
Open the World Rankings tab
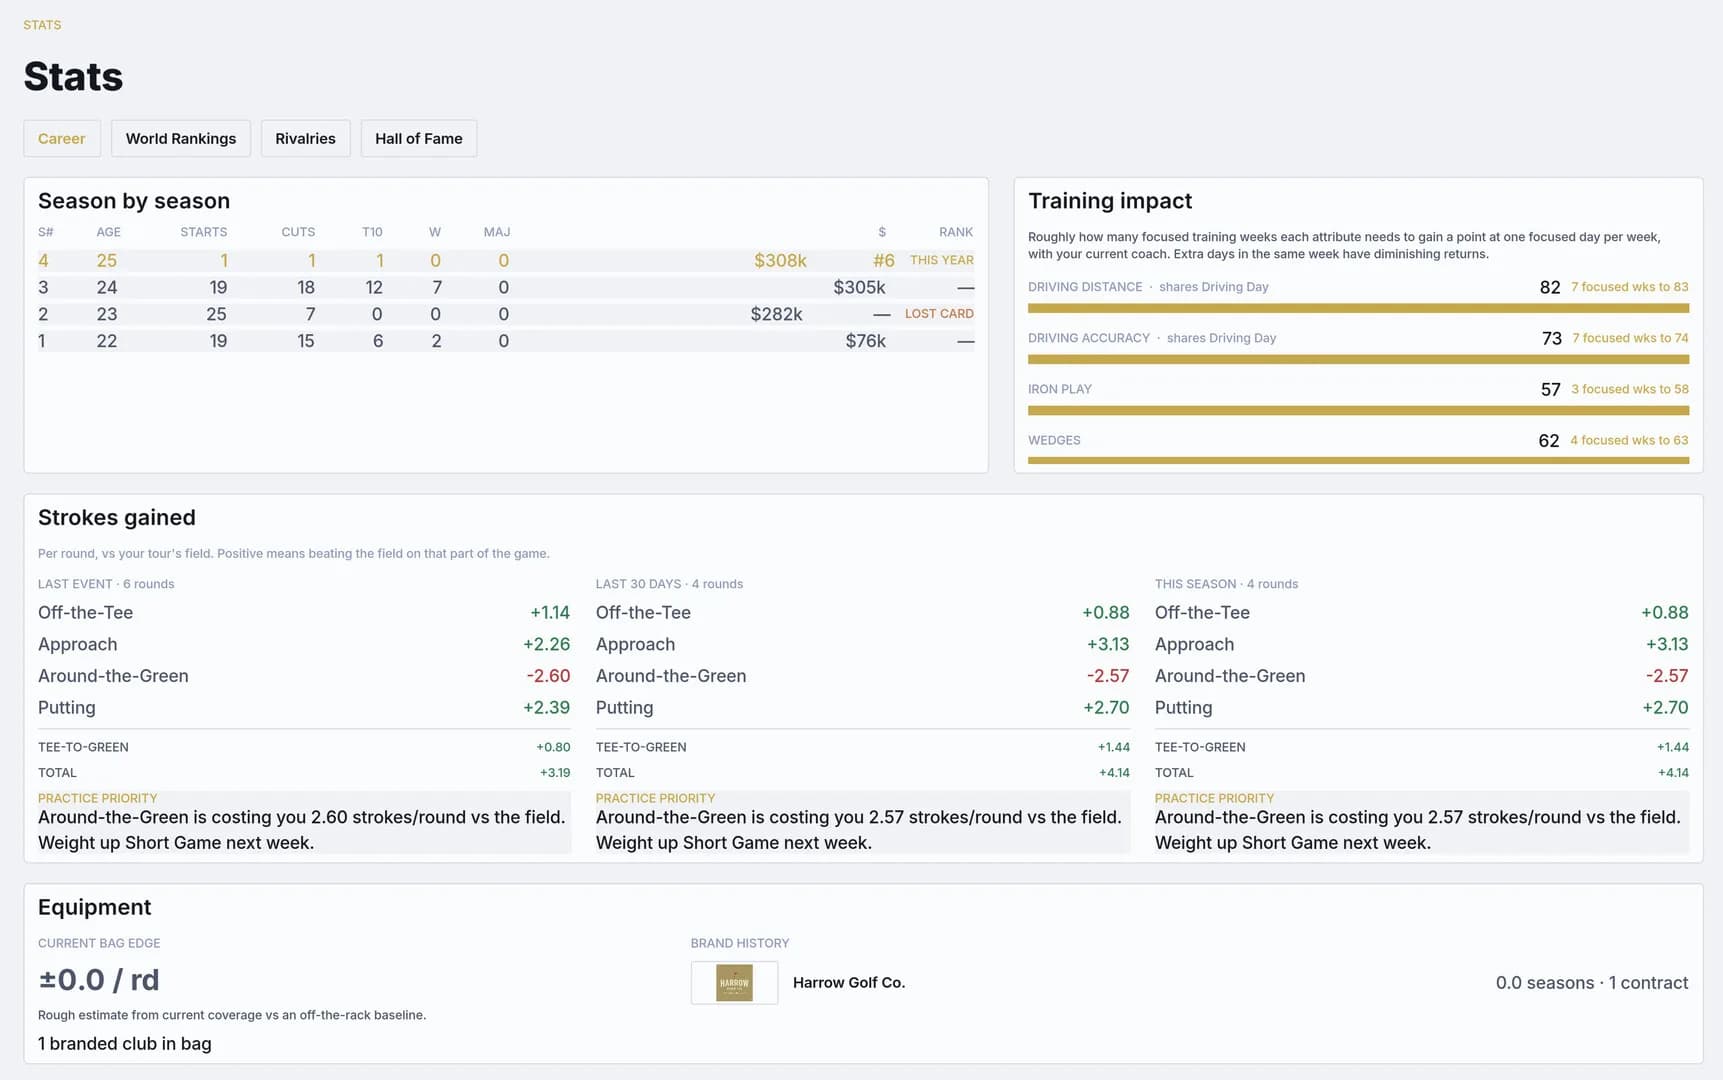181,138
